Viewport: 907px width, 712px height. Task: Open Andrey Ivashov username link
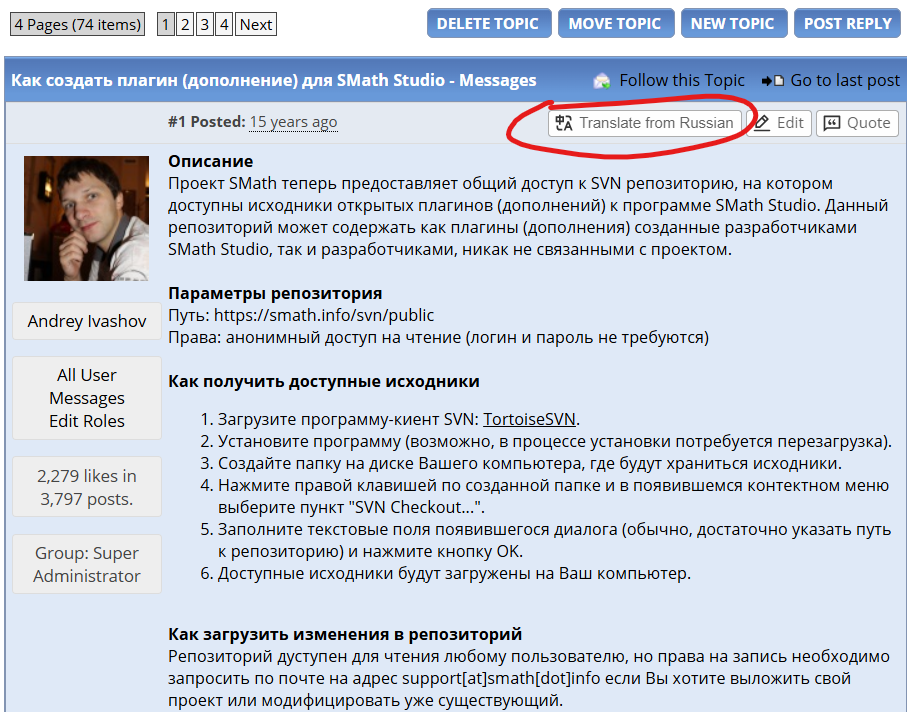coord(87,321)
